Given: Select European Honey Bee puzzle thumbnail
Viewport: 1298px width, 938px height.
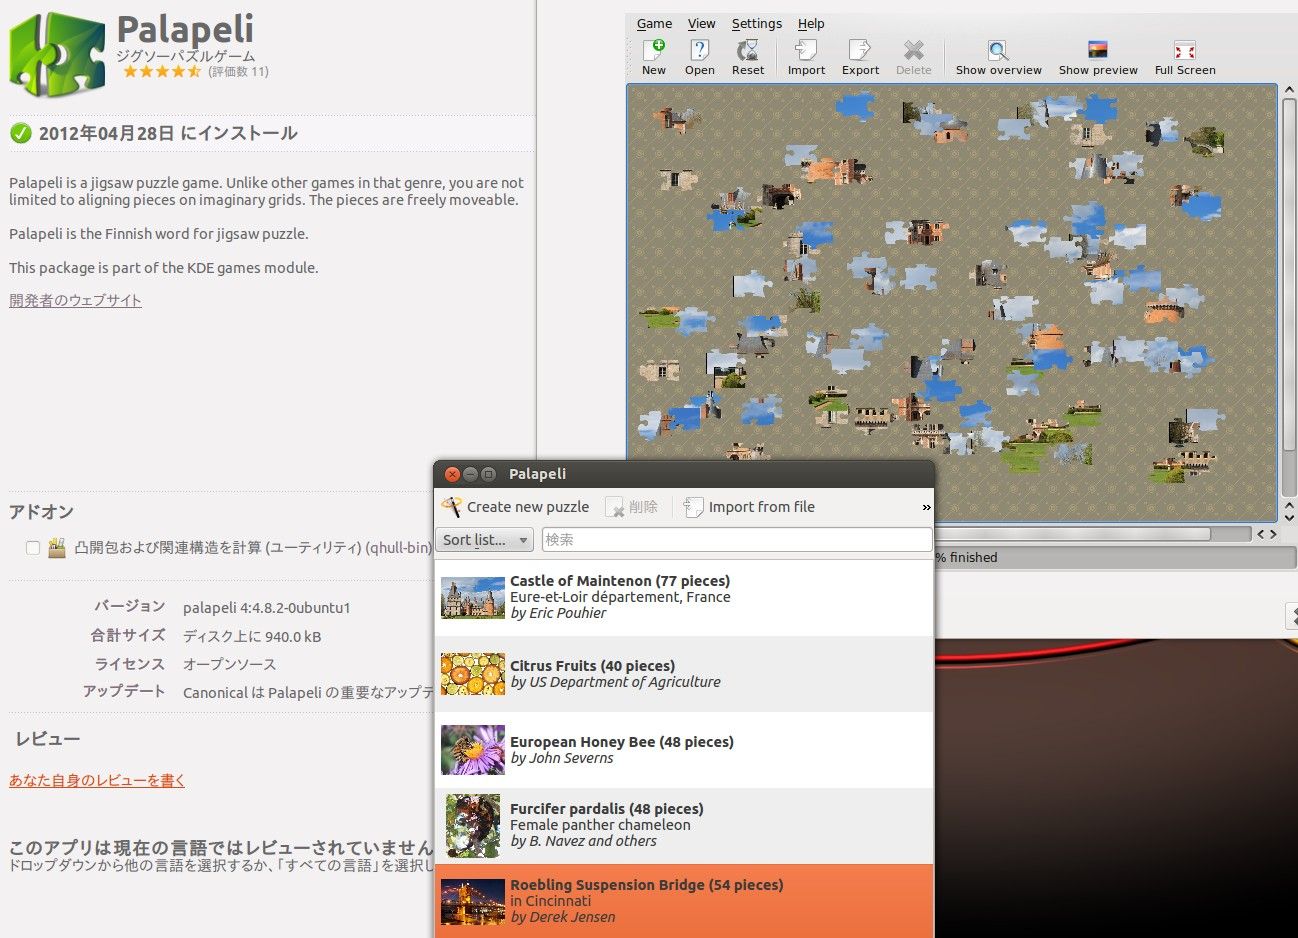Looking at the screenshot, I should tap(473, 750).
